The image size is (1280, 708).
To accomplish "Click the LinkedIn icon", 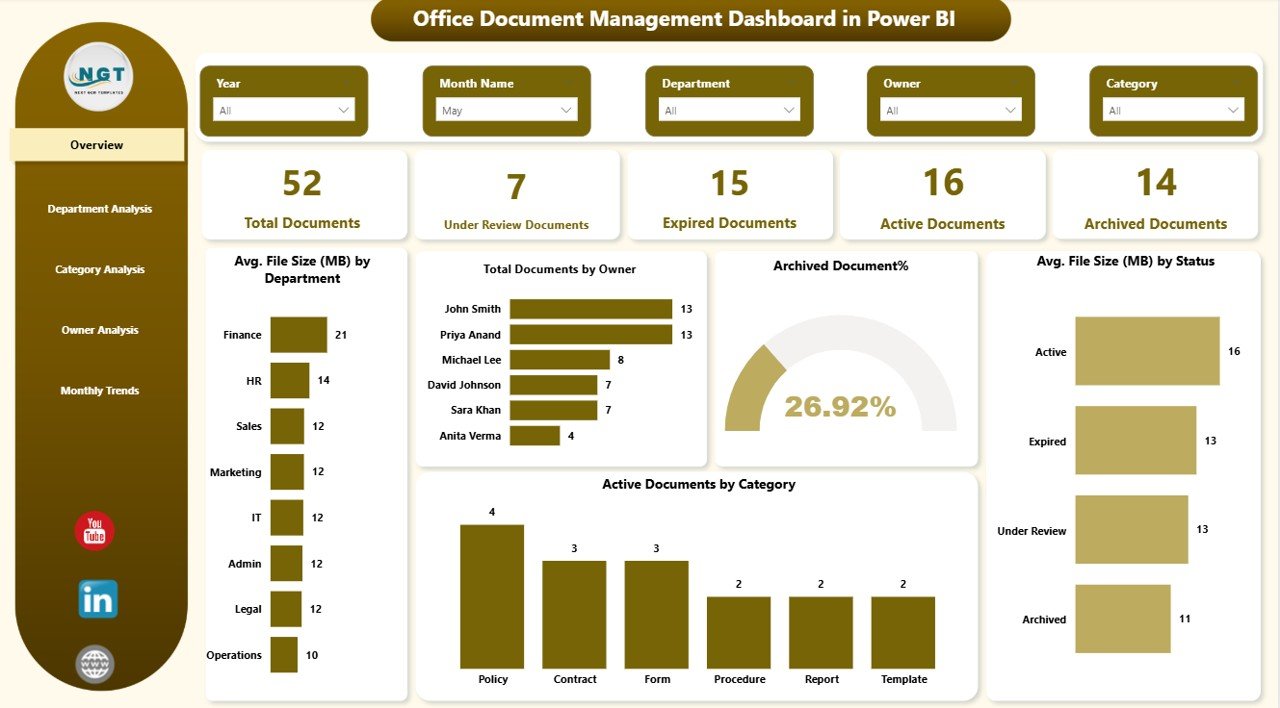I will [97, 600].
